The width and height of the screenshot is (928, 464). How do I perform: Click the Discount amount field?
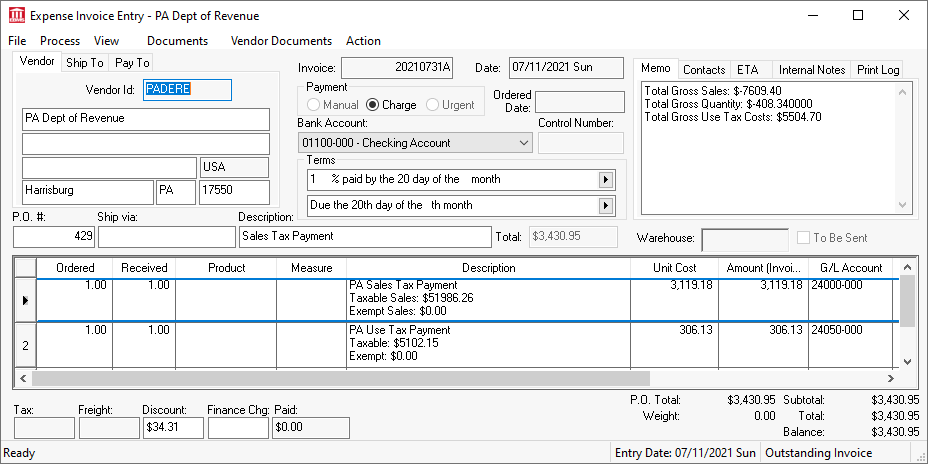pyautogui.click(x=172, y=428)
